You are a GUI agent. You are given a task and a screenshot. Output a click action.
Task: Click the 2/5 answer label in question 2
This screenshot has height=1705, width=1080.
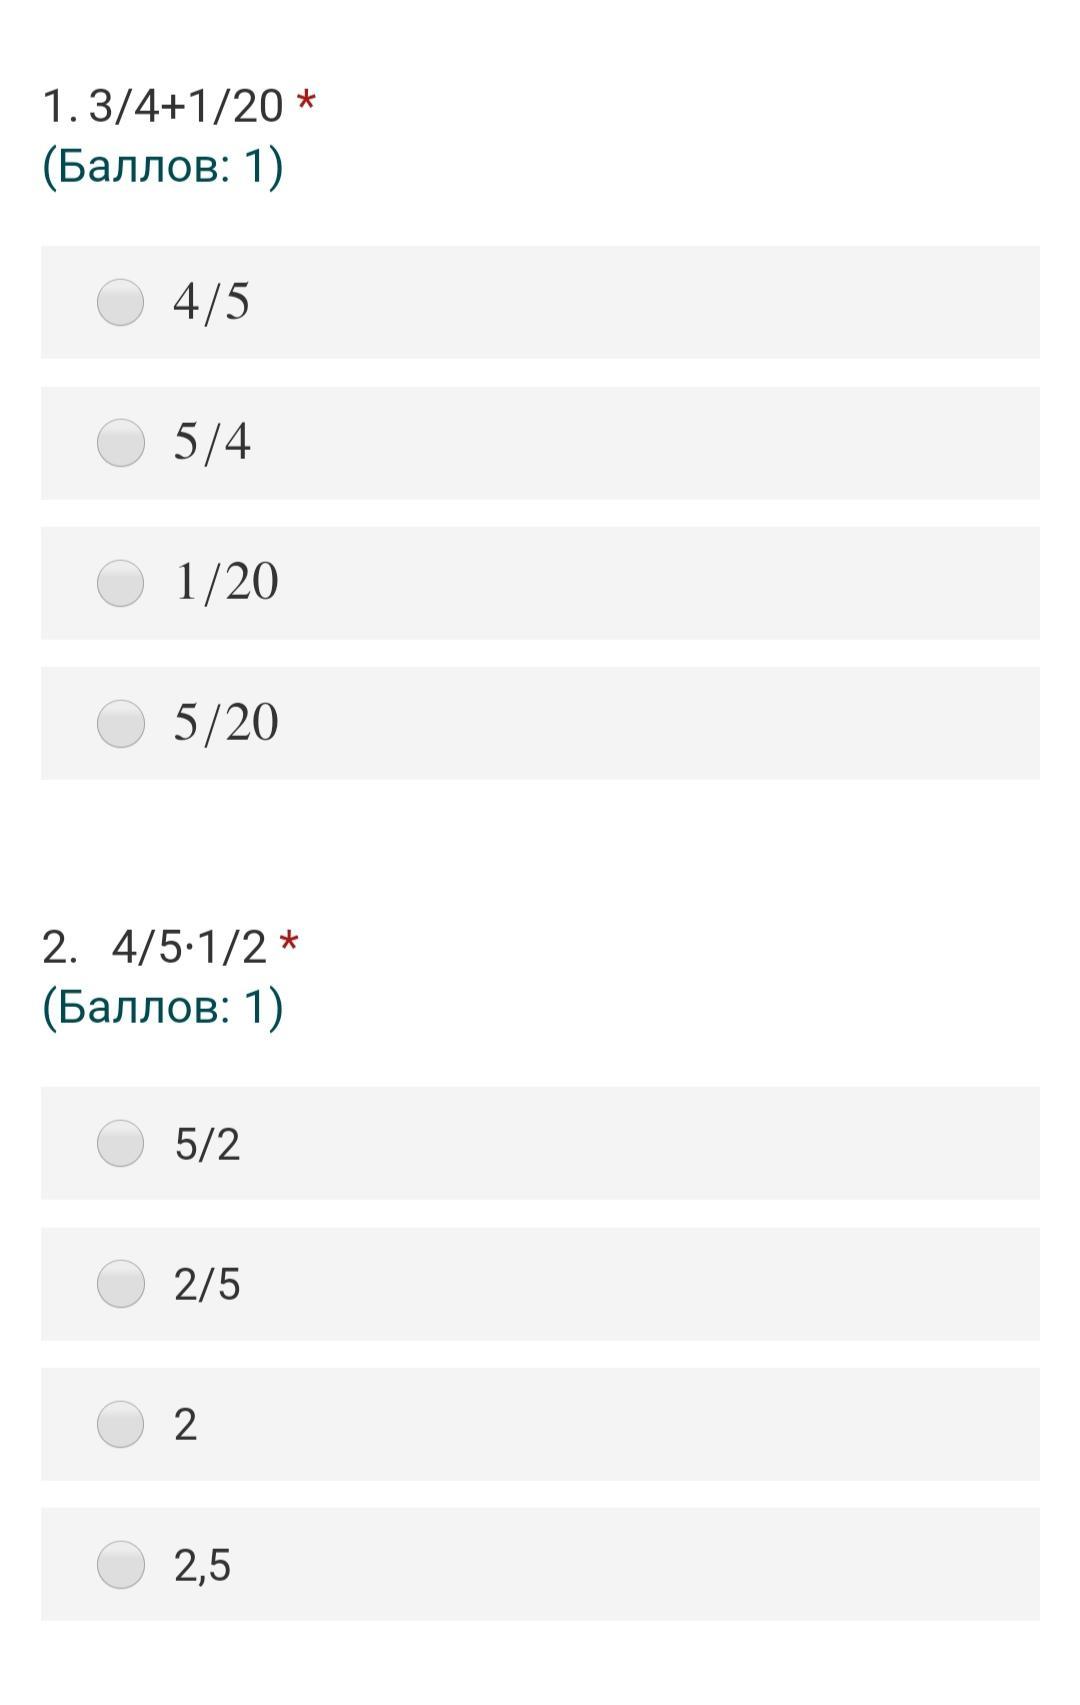click(207, 1284)
